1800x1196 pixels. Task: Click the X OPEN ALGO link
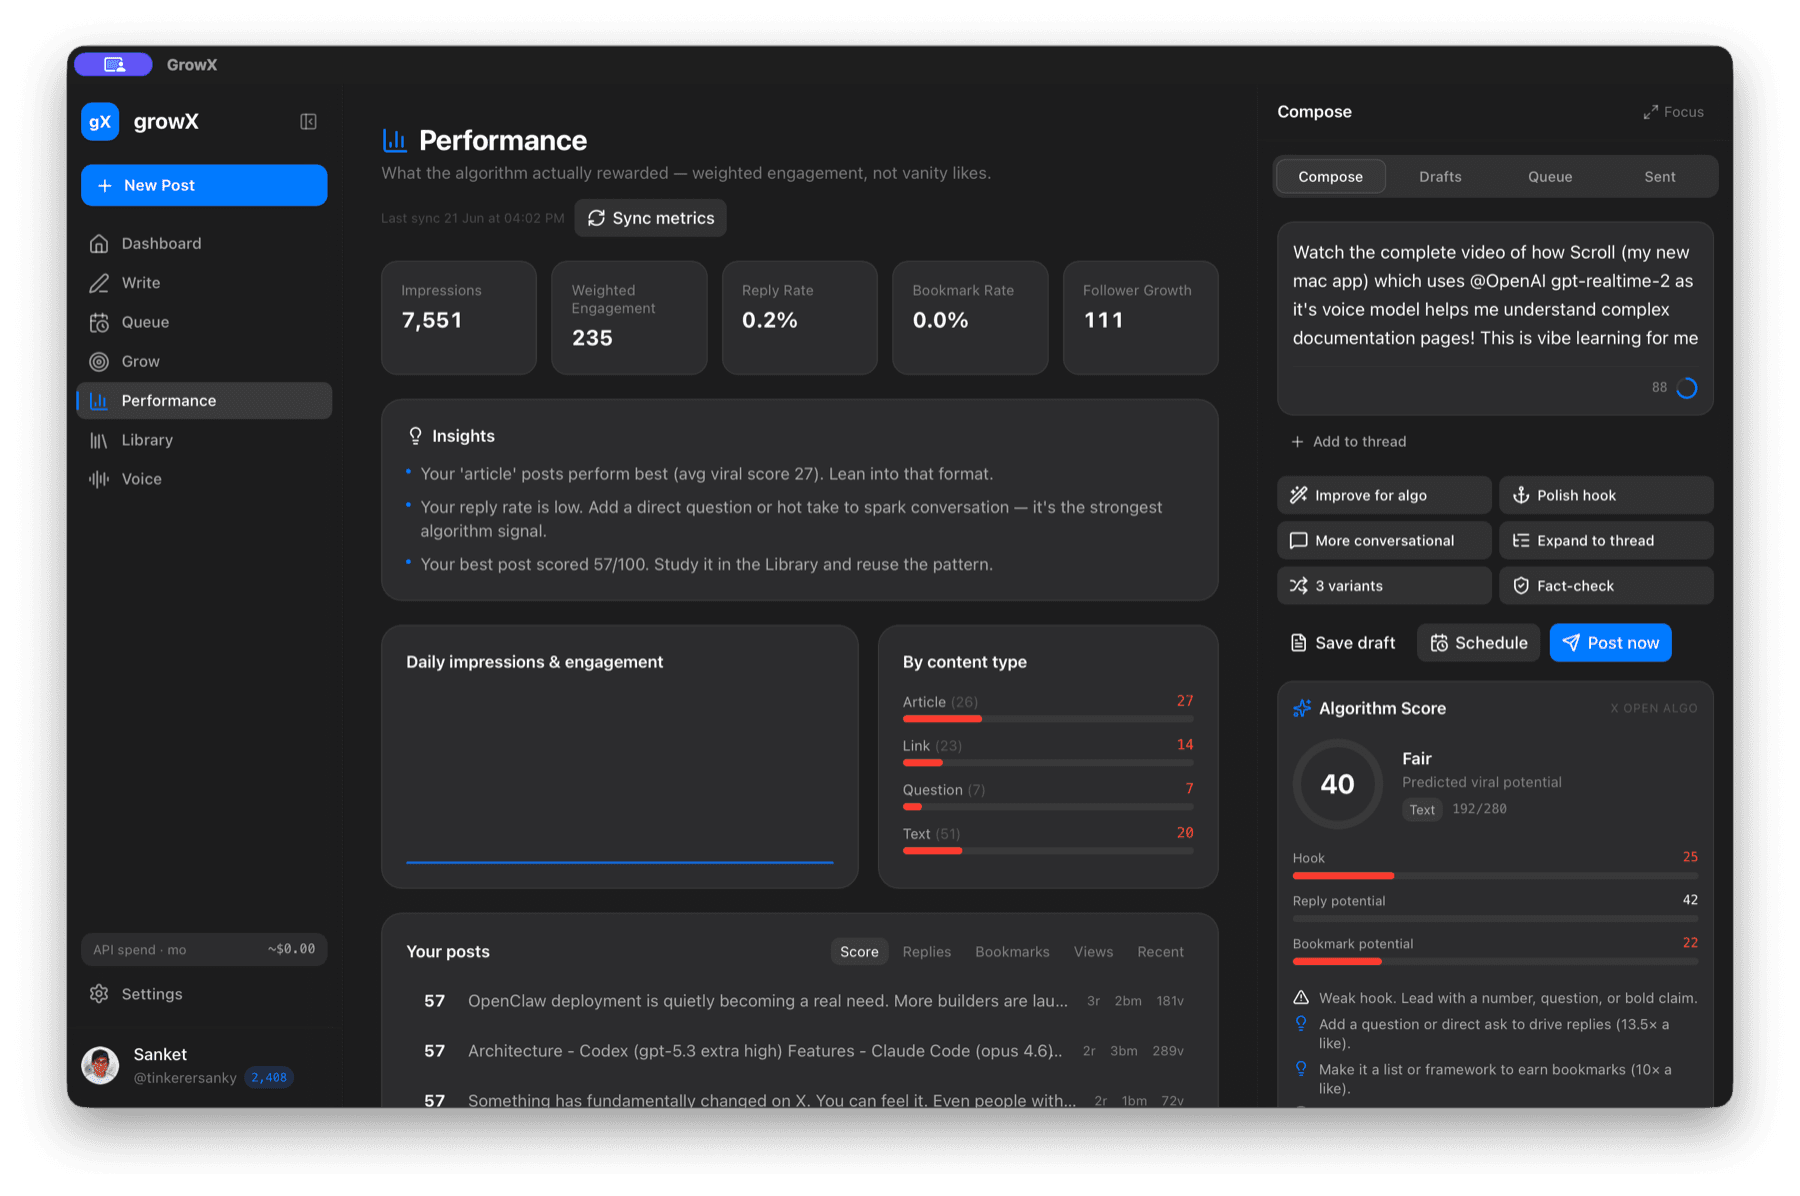point(1654,708)
